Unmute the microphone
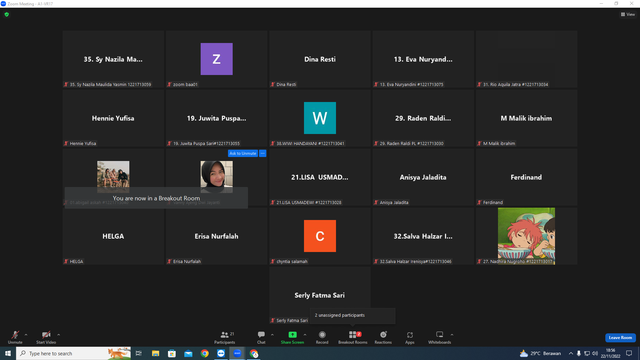This screenshot has height=360, width=640. click(x=15, y=337)
